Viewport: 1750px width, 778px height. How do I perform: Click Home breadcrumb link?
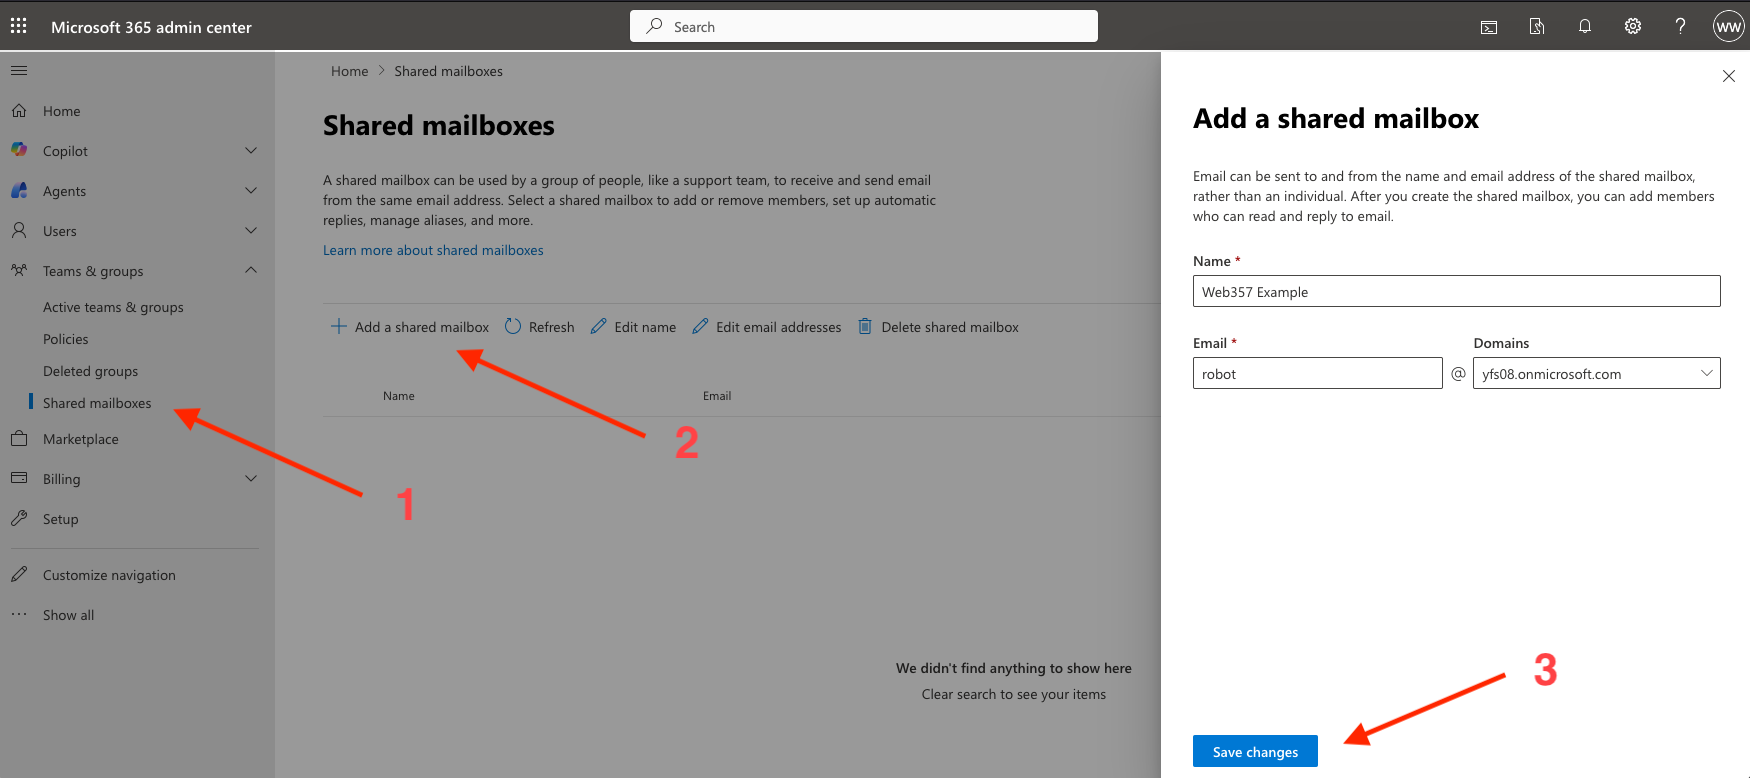(349, 71)
